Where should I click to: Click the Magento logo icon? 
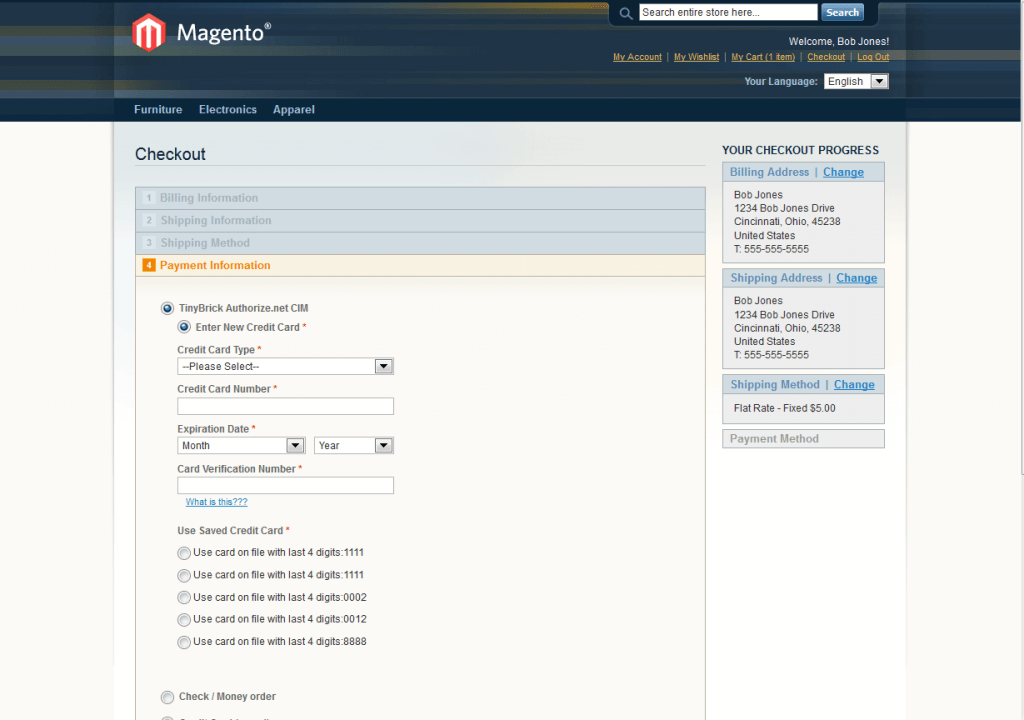point(148,33)
